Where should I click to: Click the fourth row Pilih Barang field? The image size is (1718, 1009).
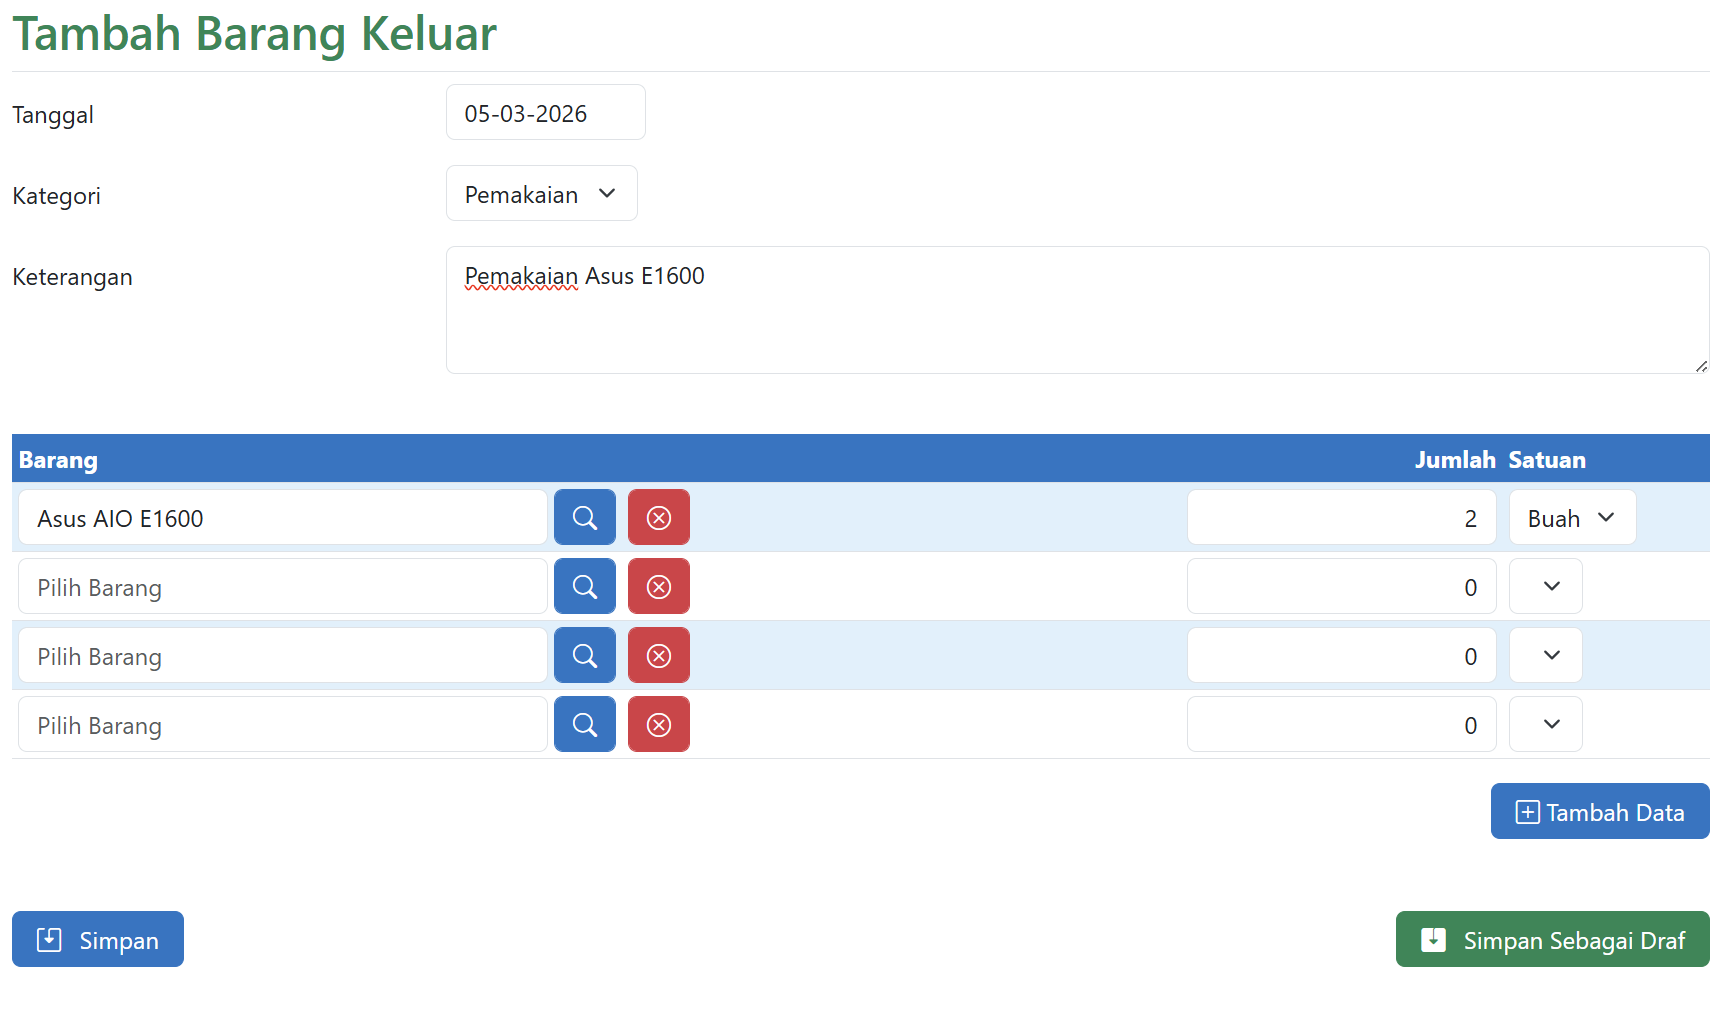[x=283, y=724]
